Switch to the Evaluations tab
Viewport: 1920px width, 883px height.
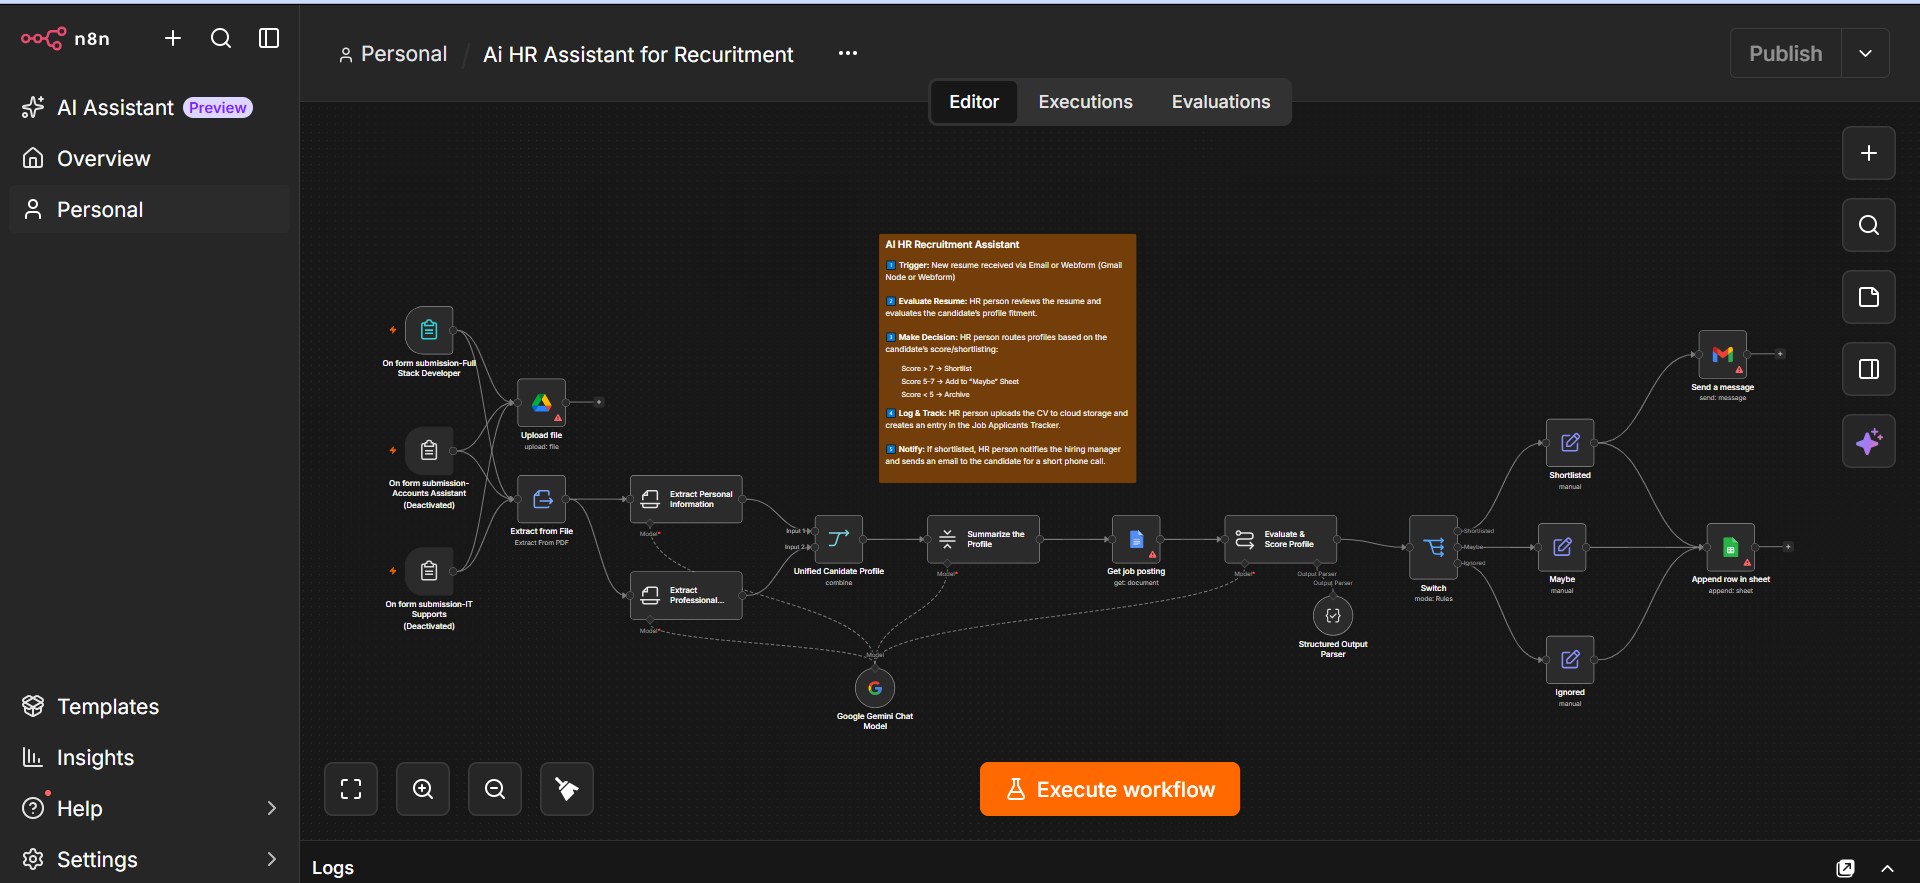coord(1221,102)
